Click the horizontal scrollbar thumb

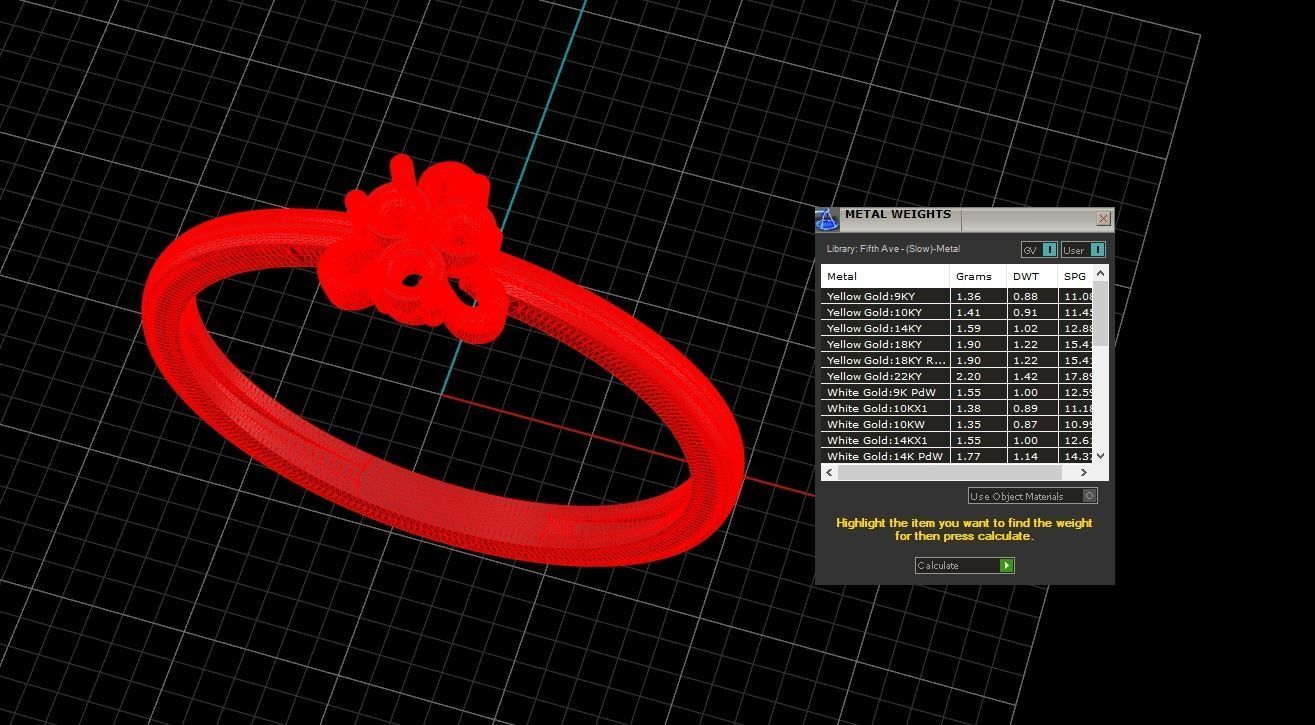point(948,472)
